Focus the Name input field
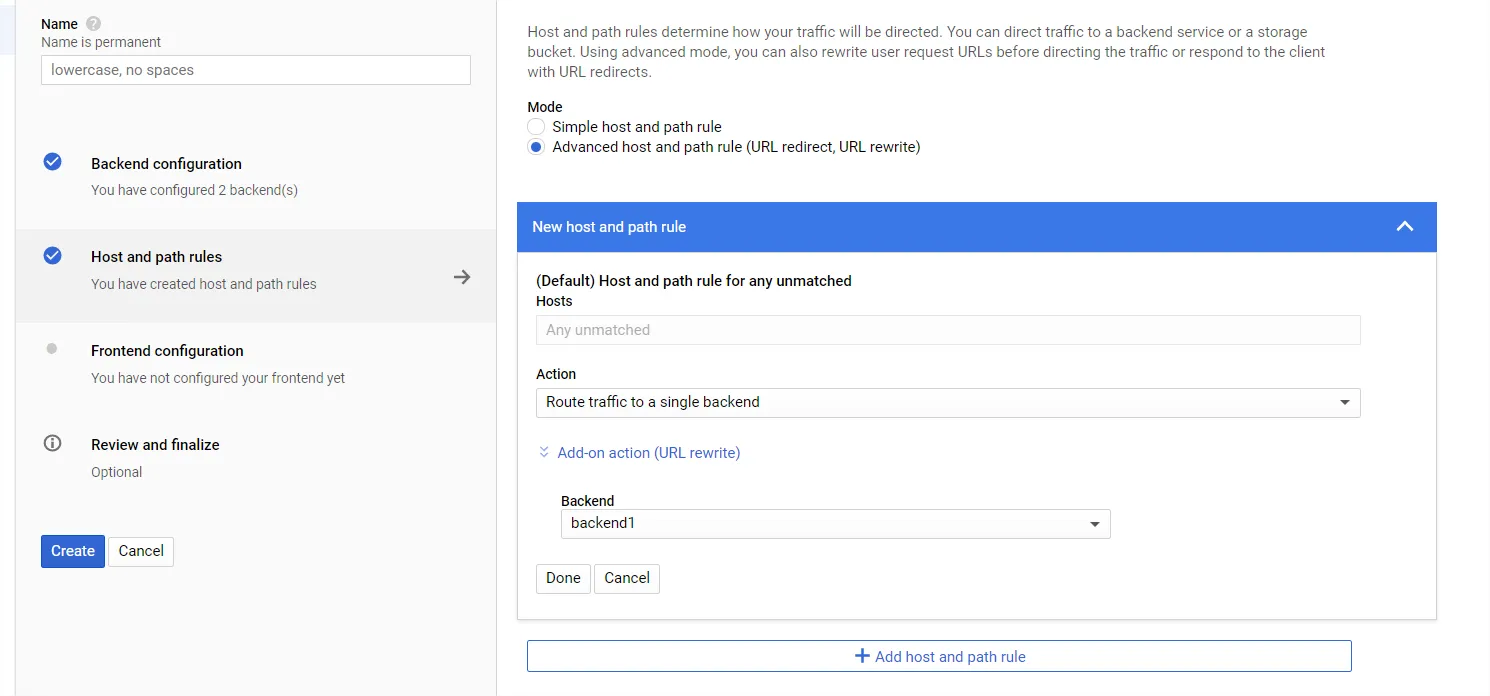Image resolution: width=1490 pixels, height=696 pixels. [x=255, y=70]
